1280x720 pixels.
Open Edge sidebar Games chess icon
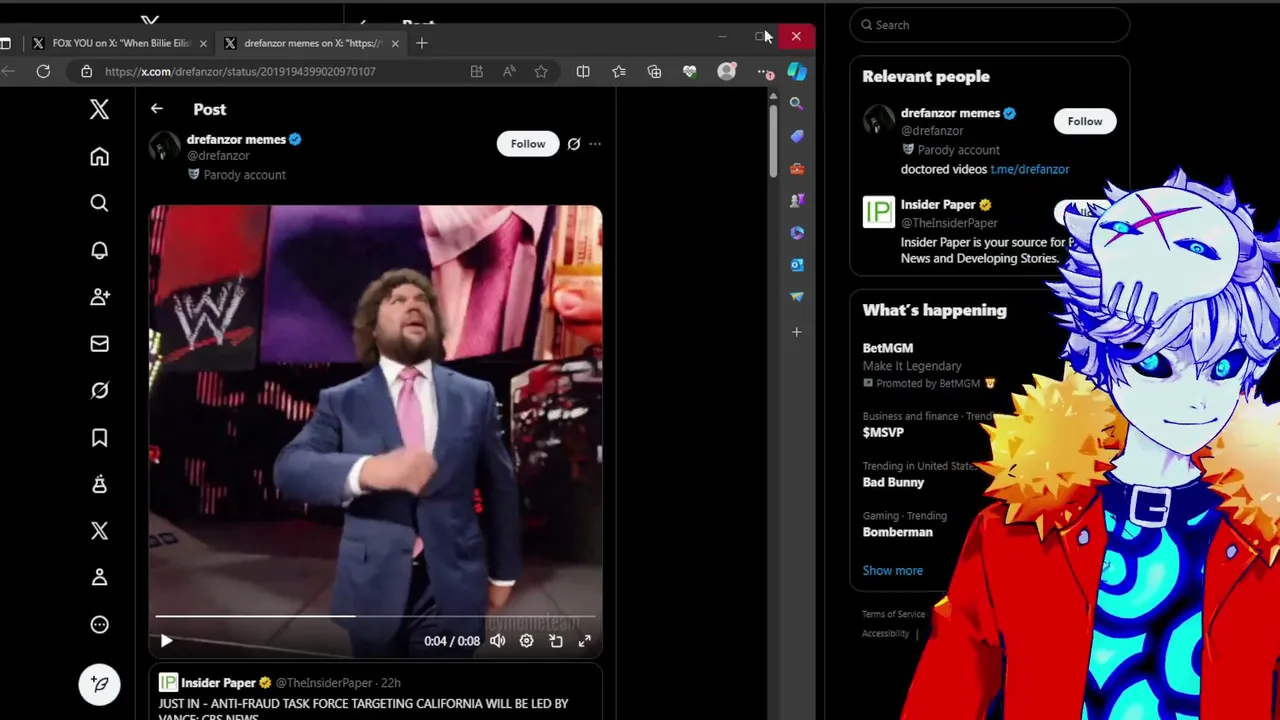click(x=796, y=200)
